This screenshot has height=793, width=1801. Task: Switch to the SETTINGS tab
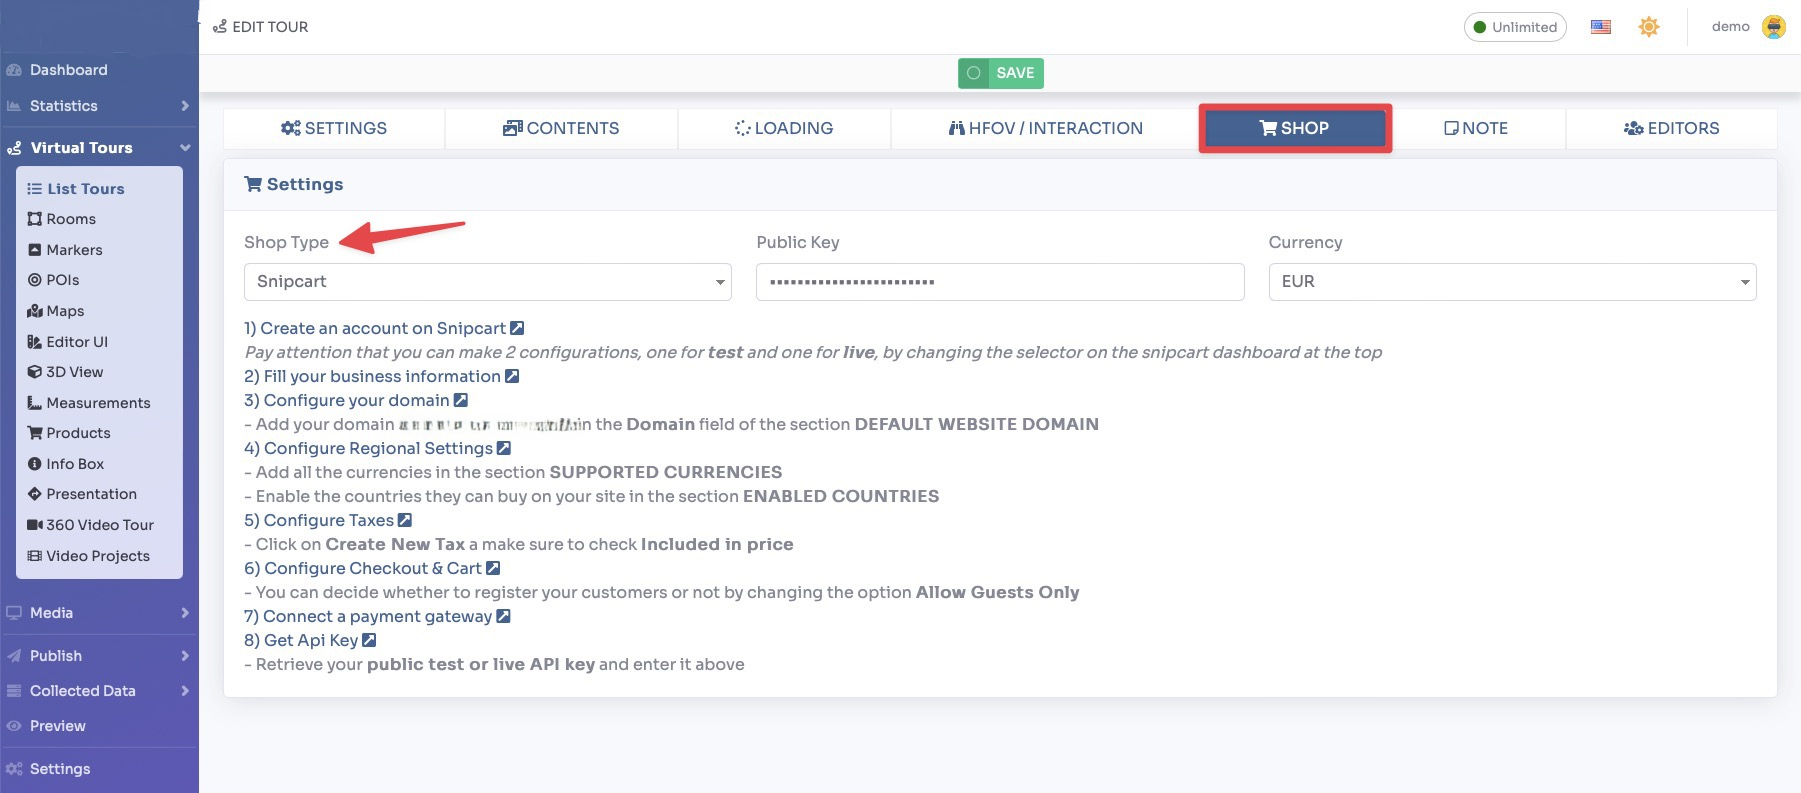tap(334, 128)
